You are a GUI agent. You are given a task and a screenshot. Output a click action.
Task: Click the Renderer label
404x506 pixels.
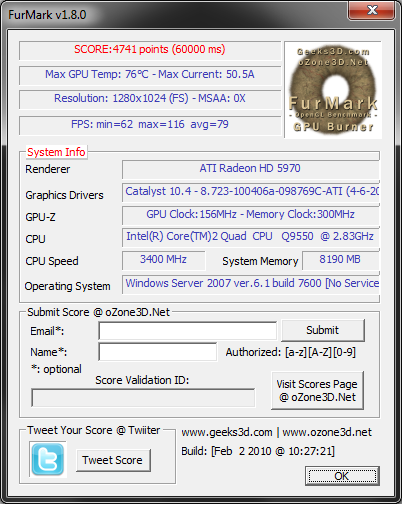[48, 169]
